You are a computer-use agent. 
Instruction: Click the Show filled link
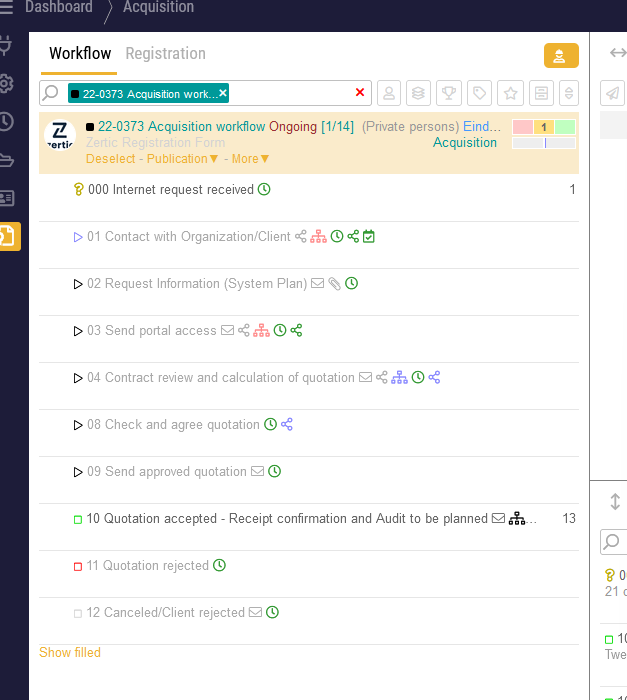(x=70, y=653)
